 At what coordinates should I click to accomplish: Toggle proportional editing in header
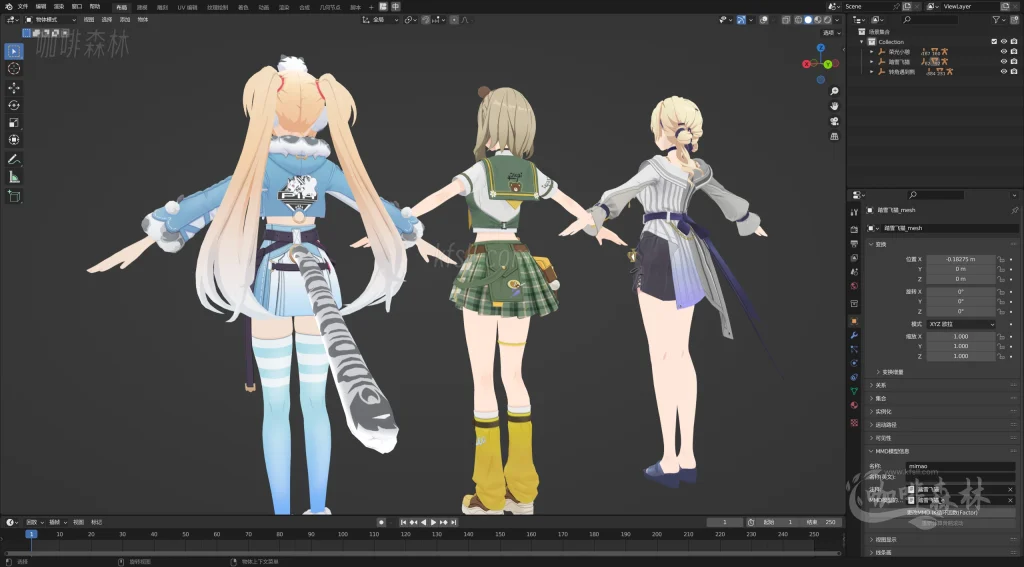(455, 20)
